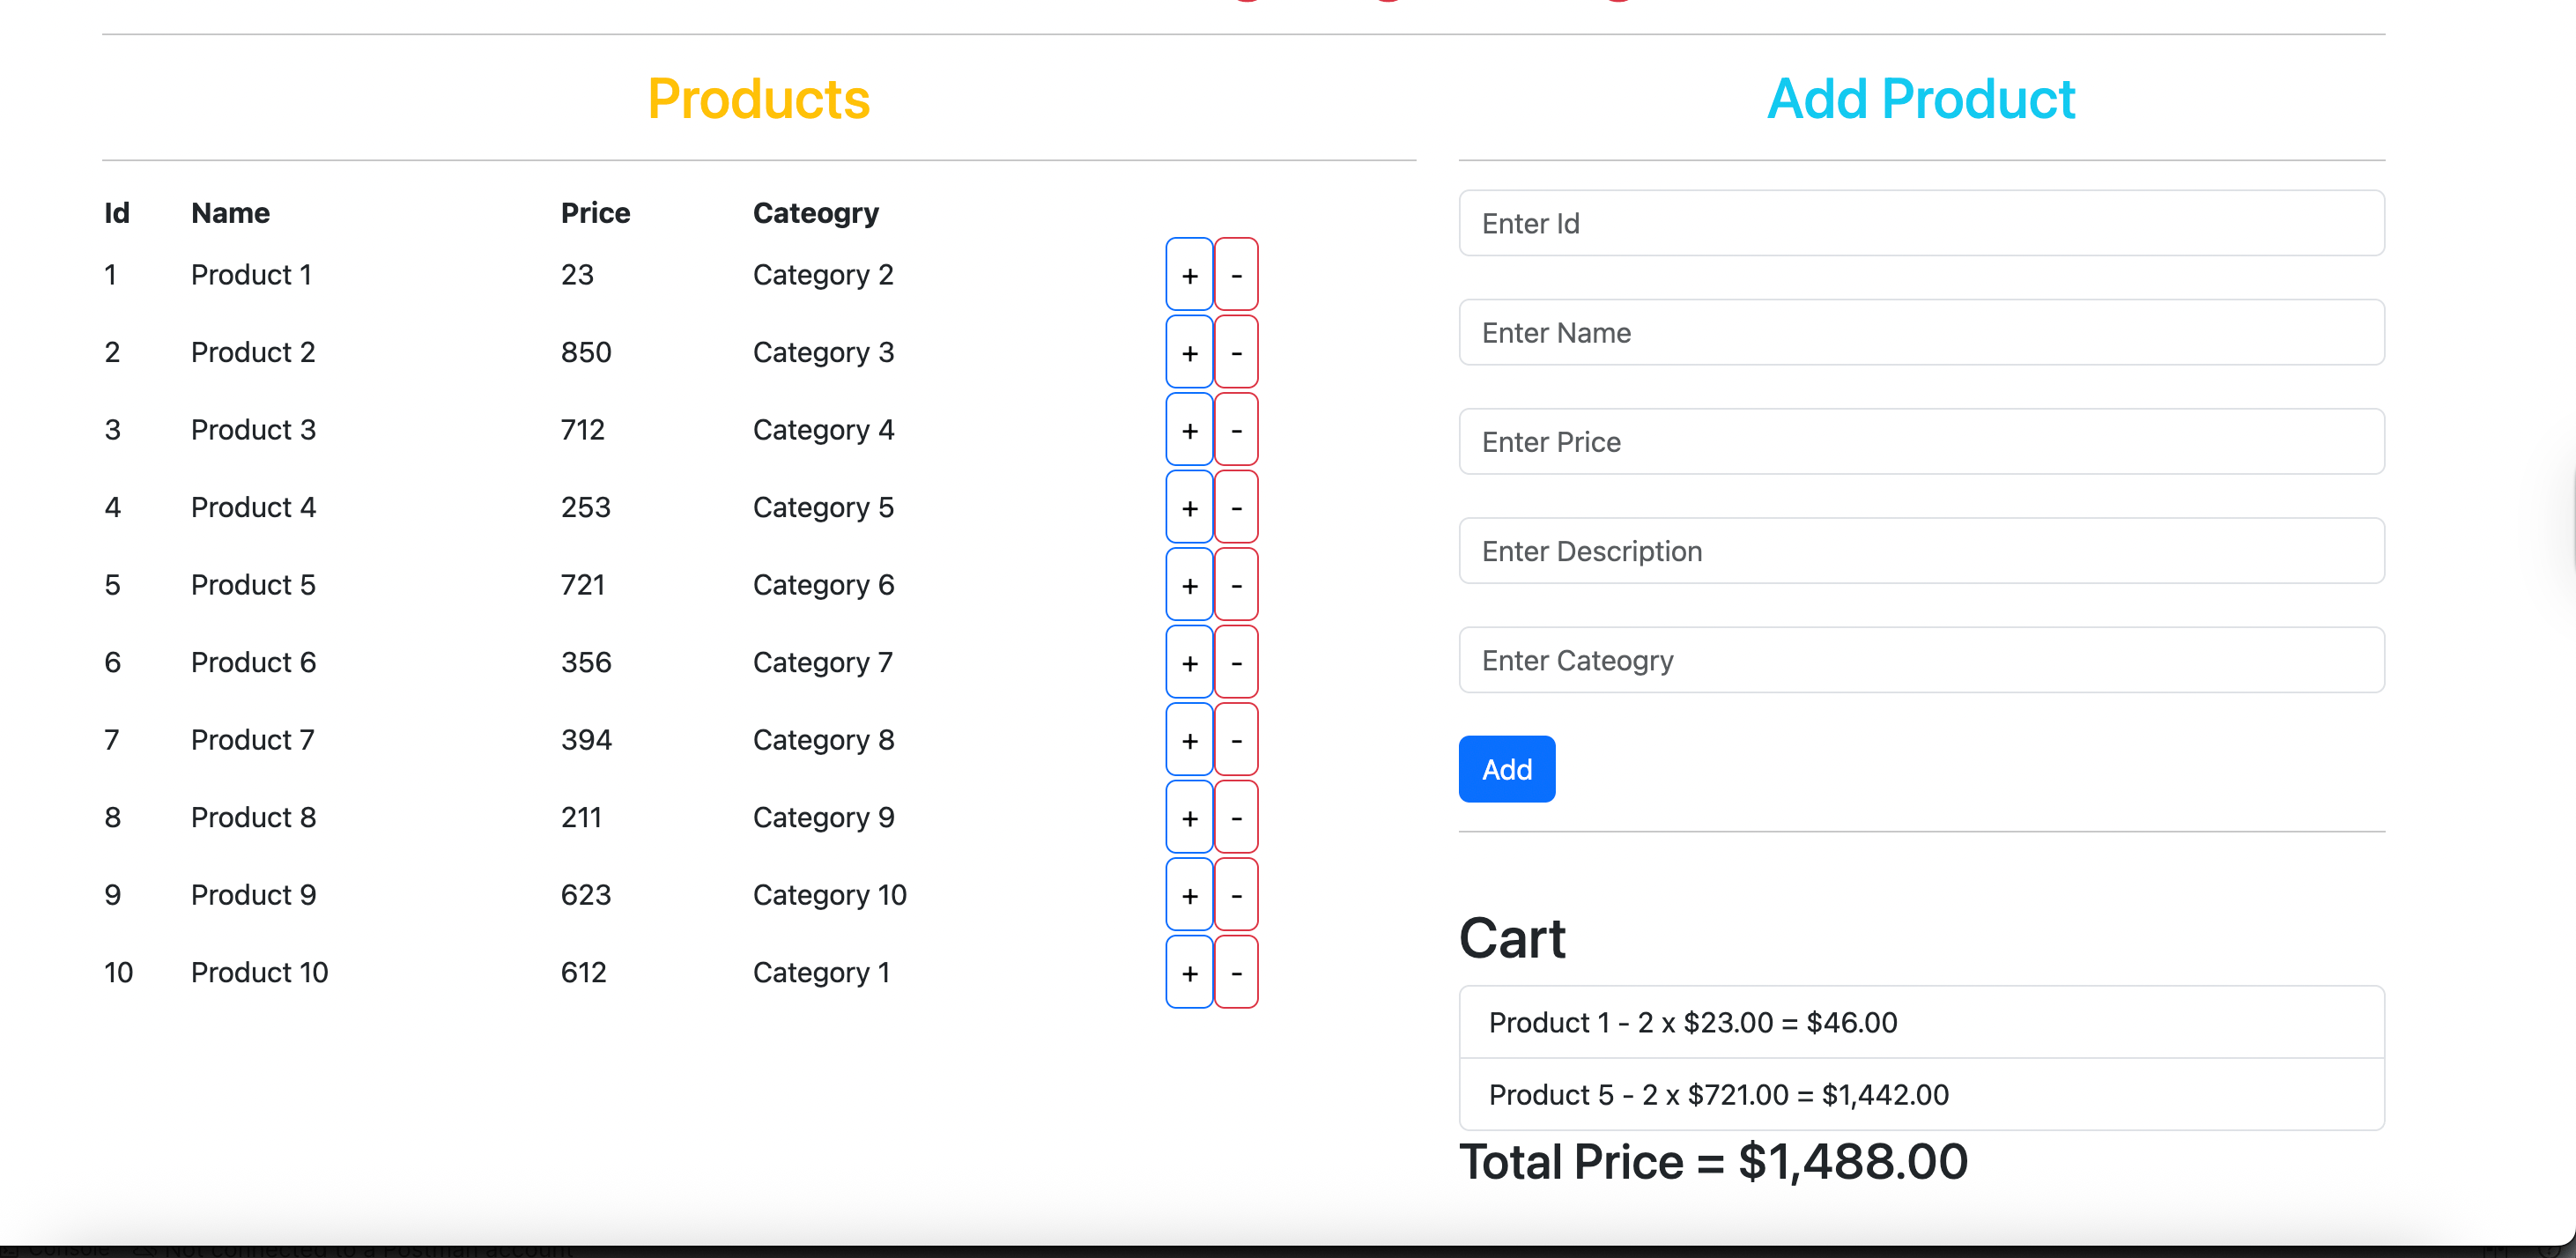
Task: Decrease Product 9 quantity with minus button
Action: tap(1236, 894)
